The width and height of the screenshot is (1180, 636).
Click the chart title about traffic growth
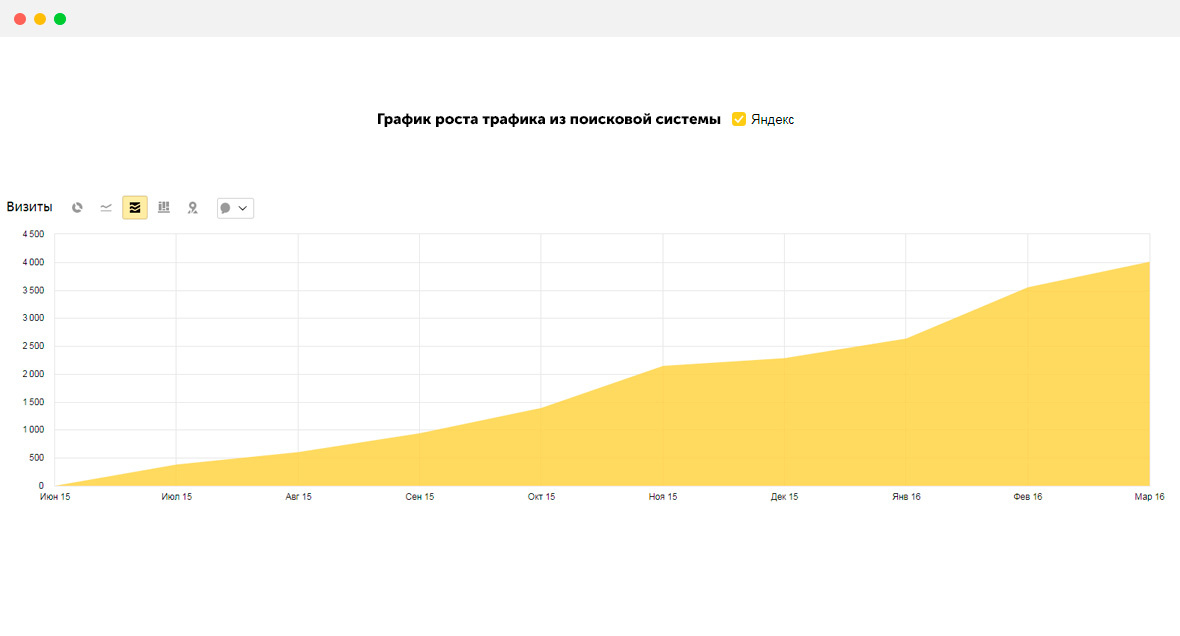pos(549,119)
